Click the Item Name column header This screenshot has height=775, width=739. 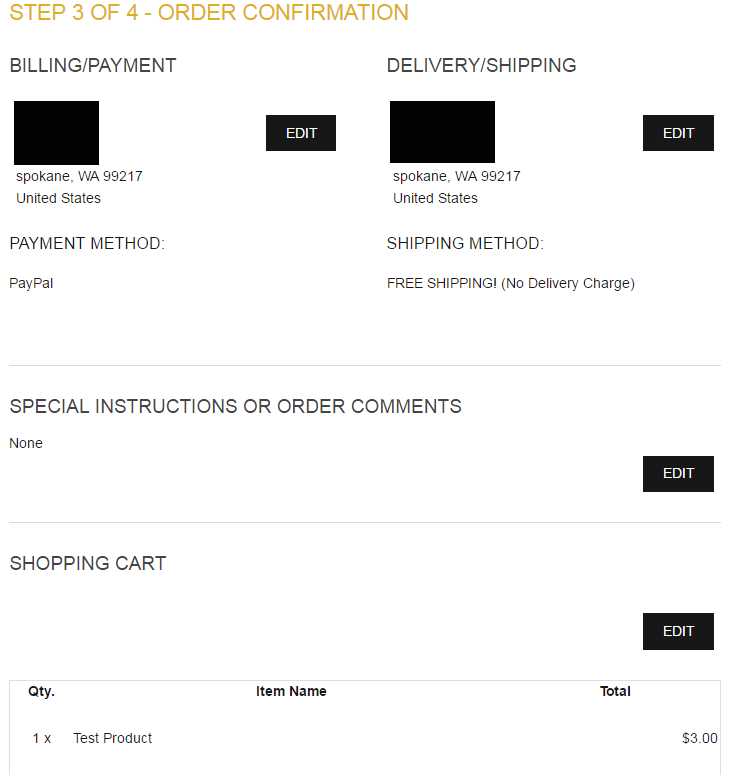coord(291,691)
